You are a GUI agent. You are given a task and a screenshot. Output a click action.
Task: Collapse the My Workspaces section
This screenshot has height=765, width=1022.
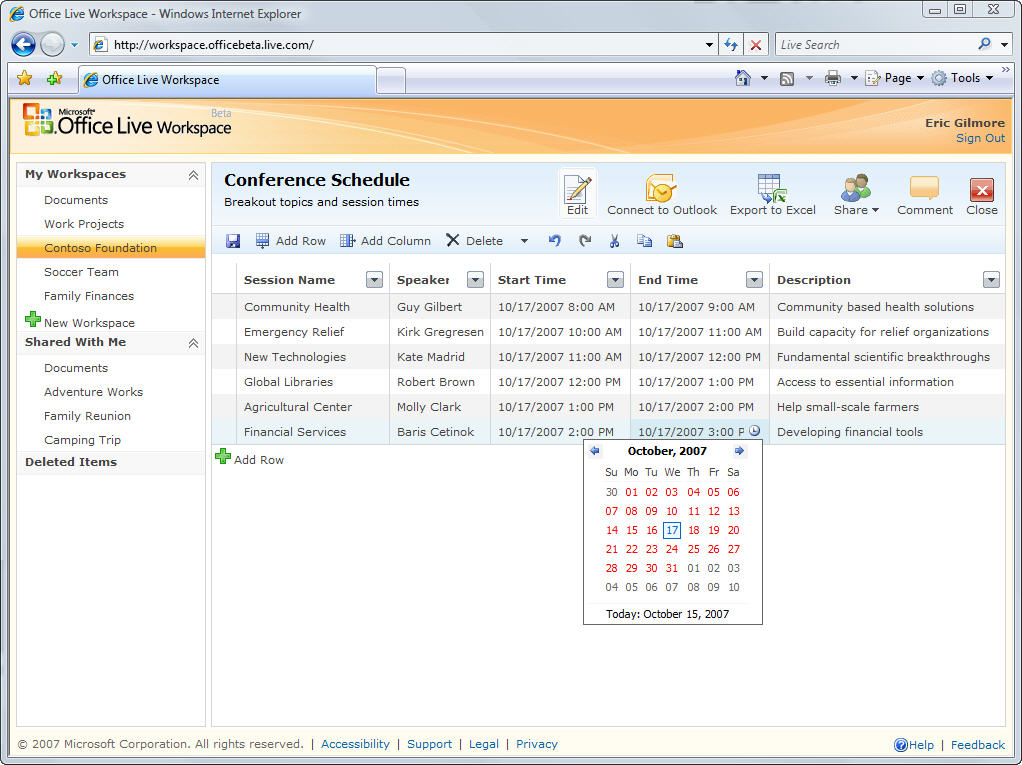click(193, 175)
